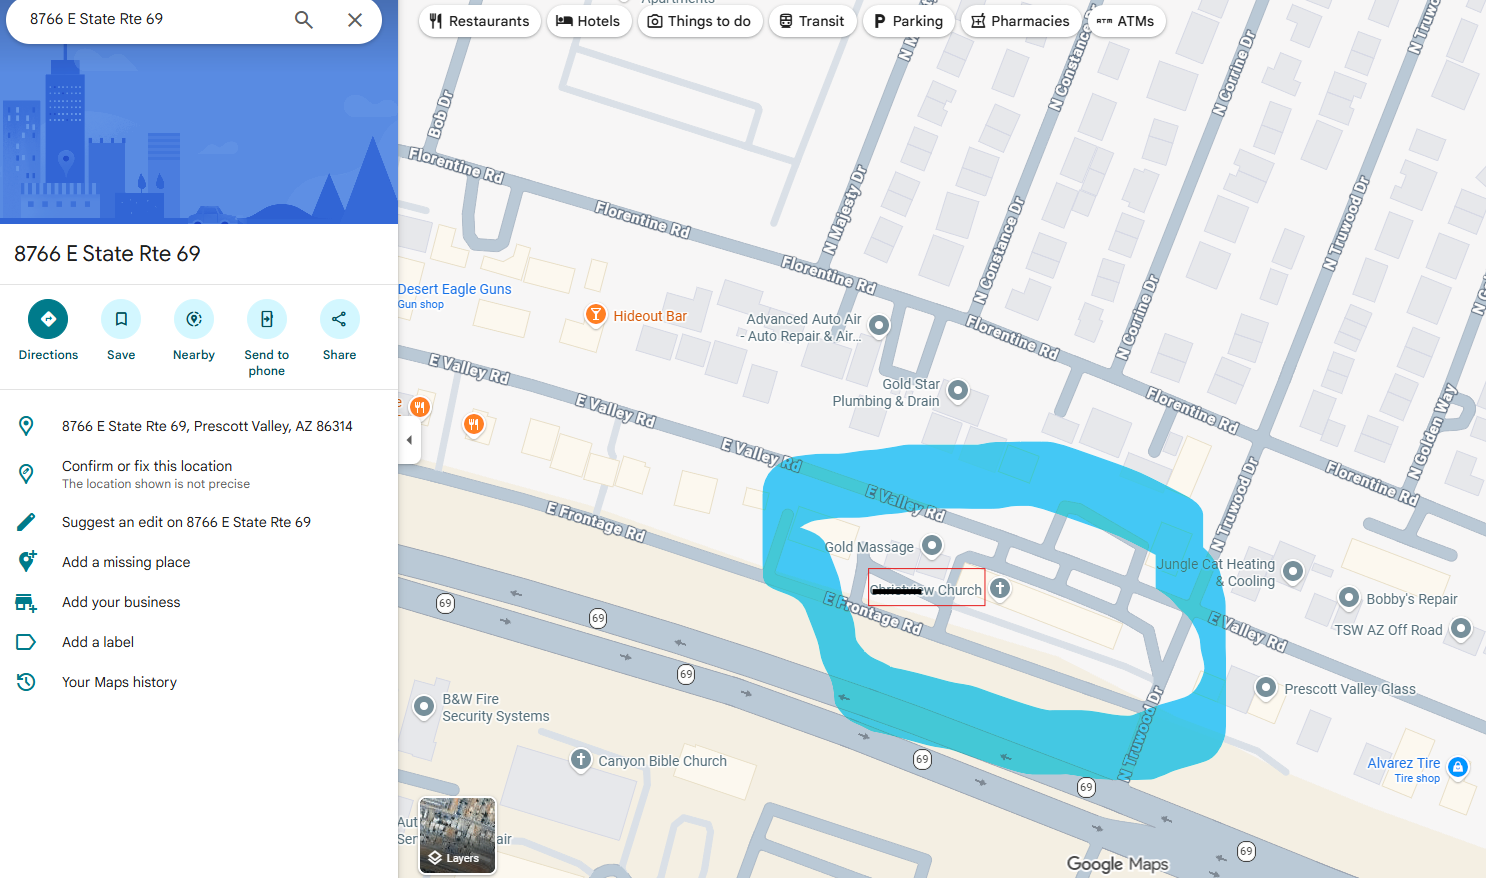Click the Gold Massage label
The image size is (1486, 878).
coord(869,547)
